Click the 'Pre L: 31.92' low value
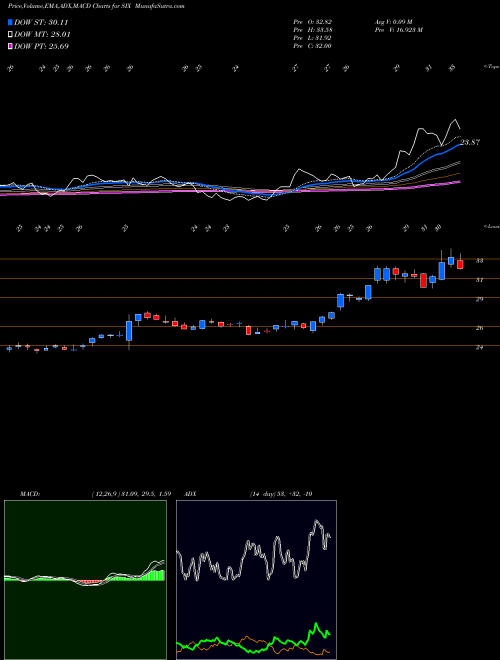Viewport: 500px width, 660px height. click(x=312, y=38)
